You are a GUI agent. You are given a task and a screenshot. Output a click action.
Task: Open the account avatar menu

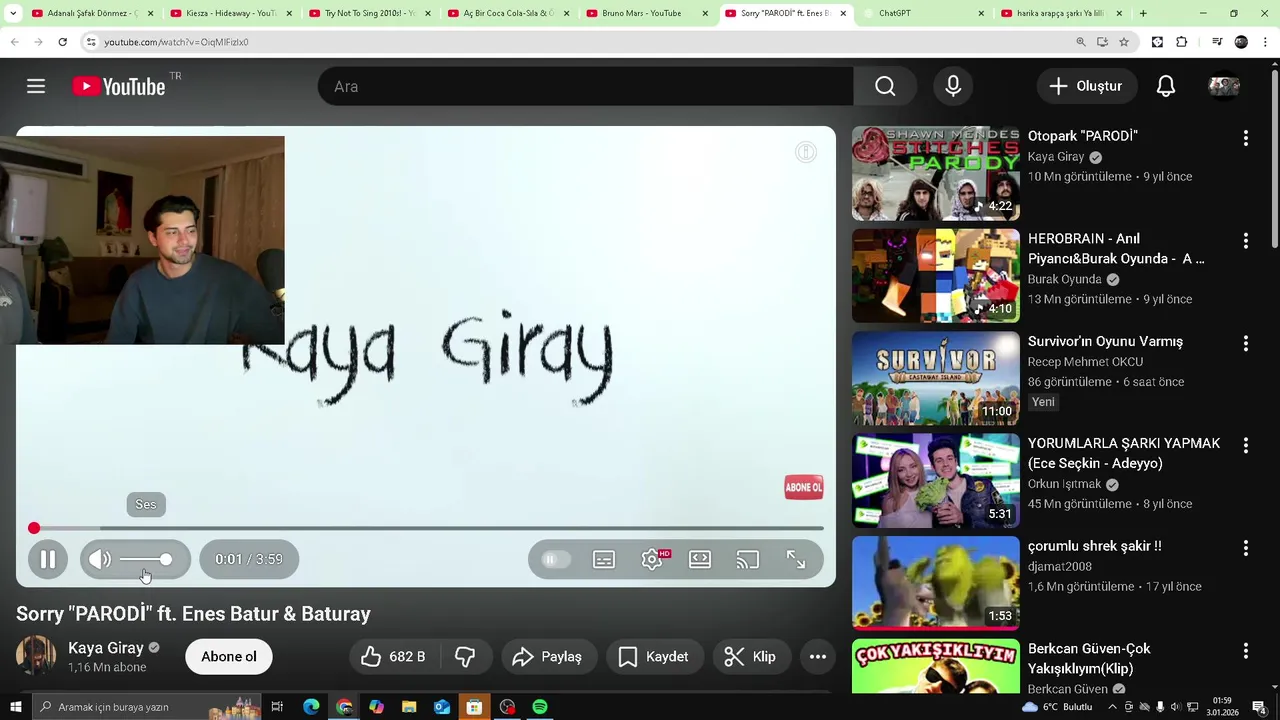click(1224, 86)
